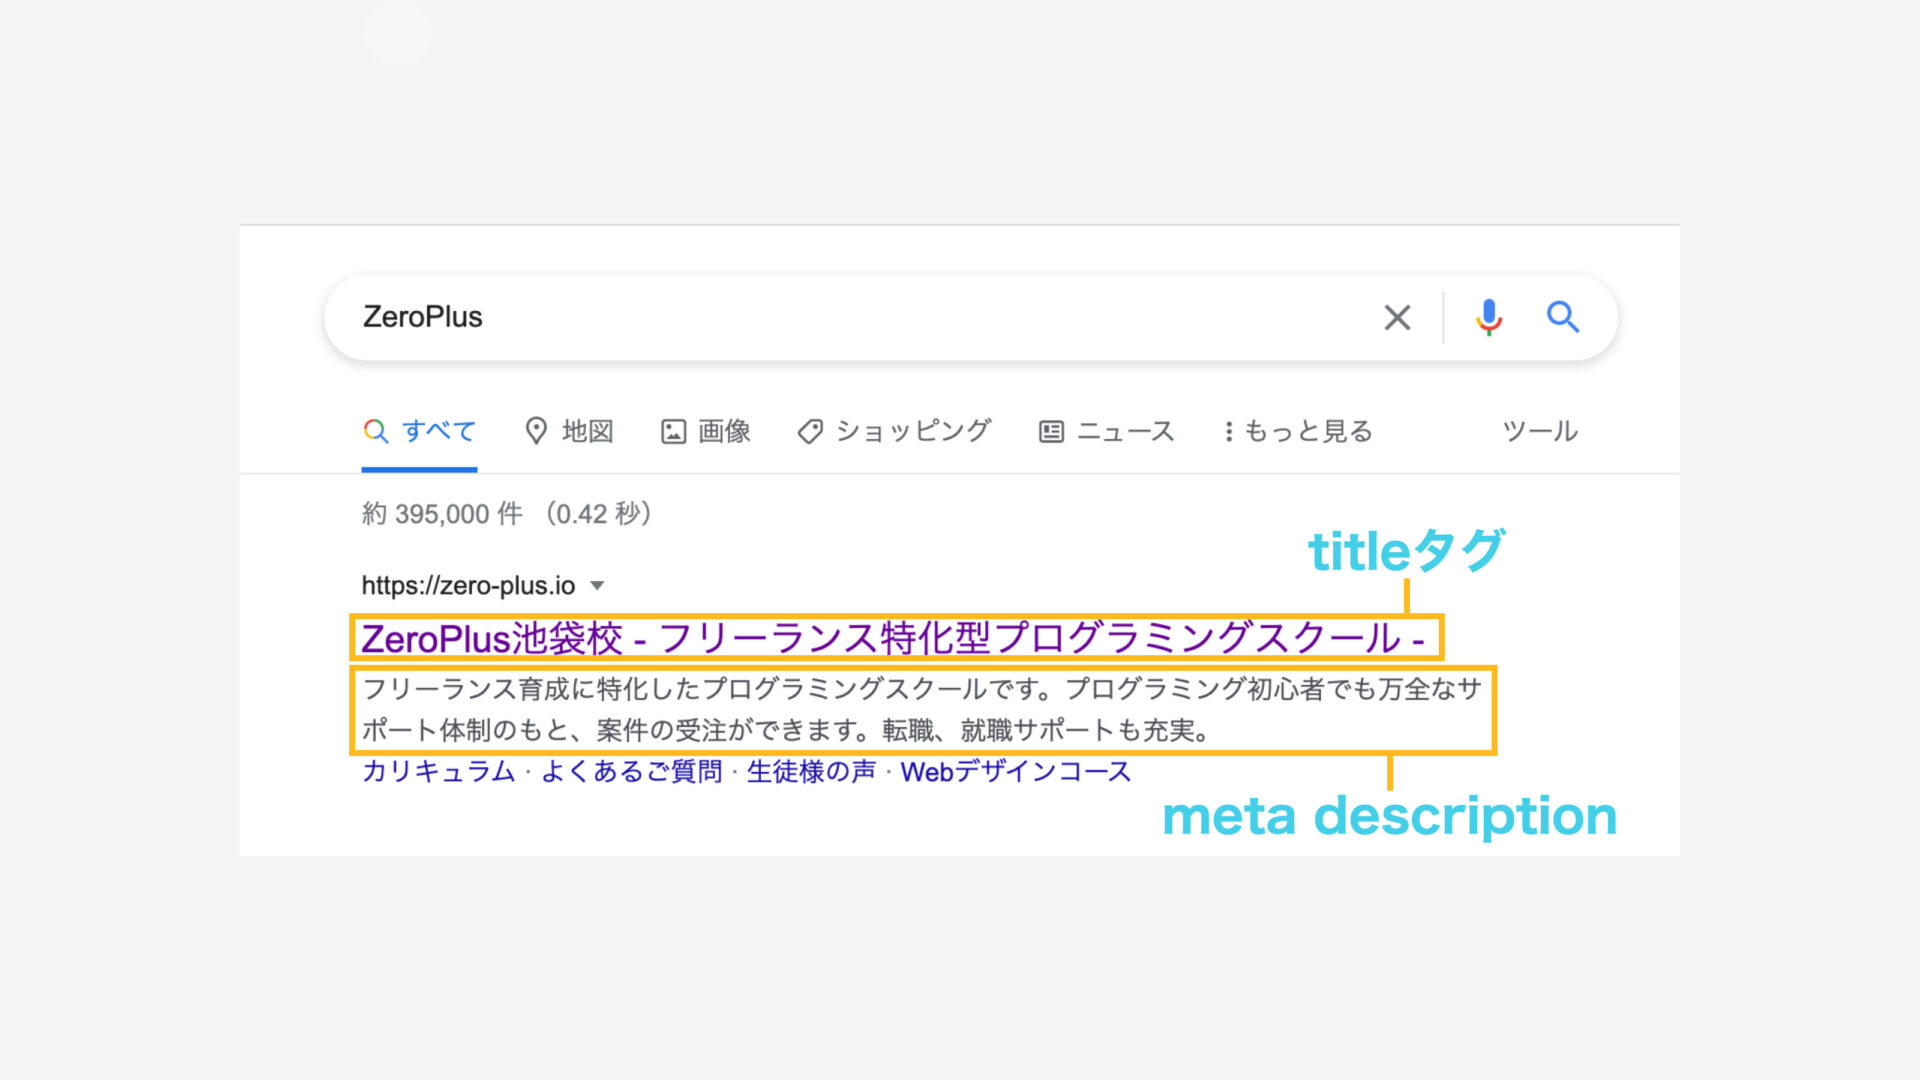
Task: Open the Webデザインコース sitelink
Action: [1016, 771]
